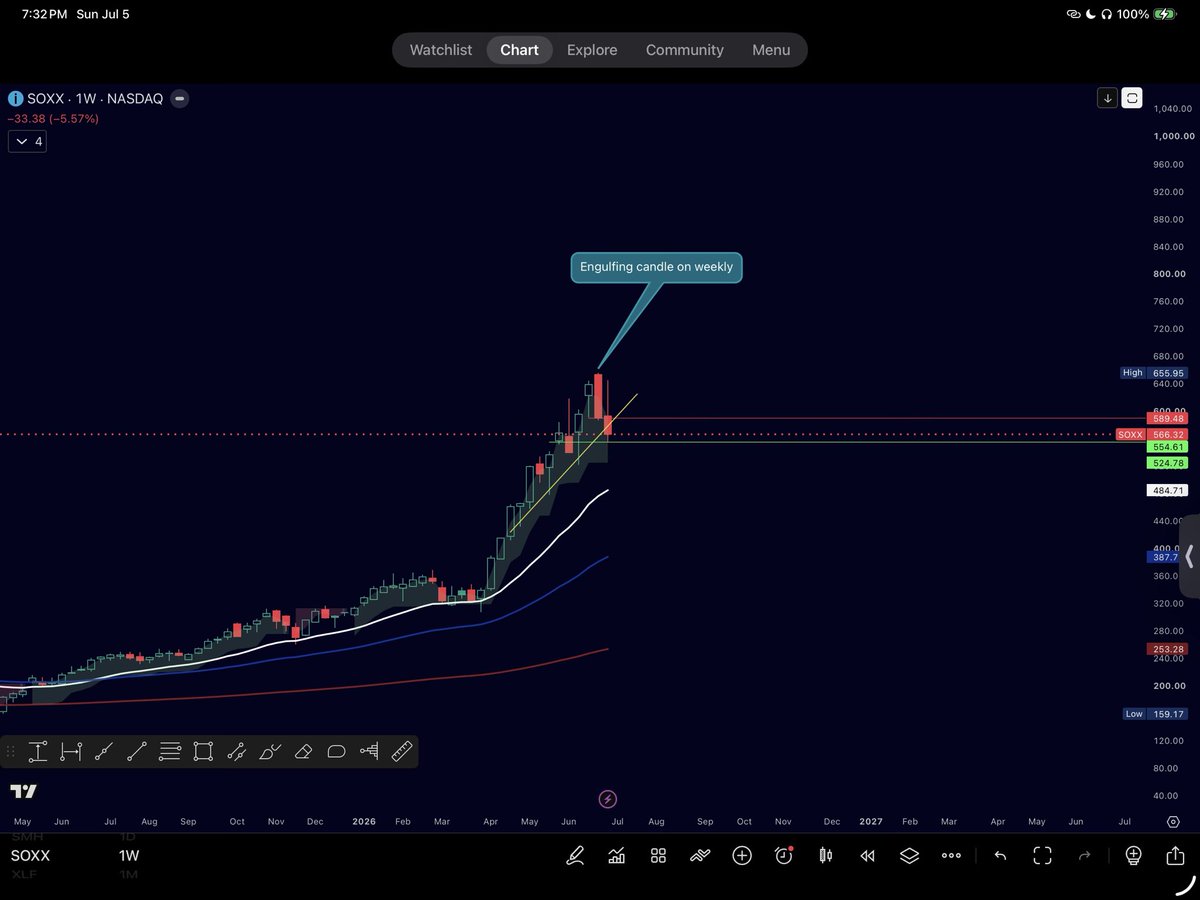Share the chart with share icon
Viewport: 1200px width, 900px height.
pos(1175,855)
